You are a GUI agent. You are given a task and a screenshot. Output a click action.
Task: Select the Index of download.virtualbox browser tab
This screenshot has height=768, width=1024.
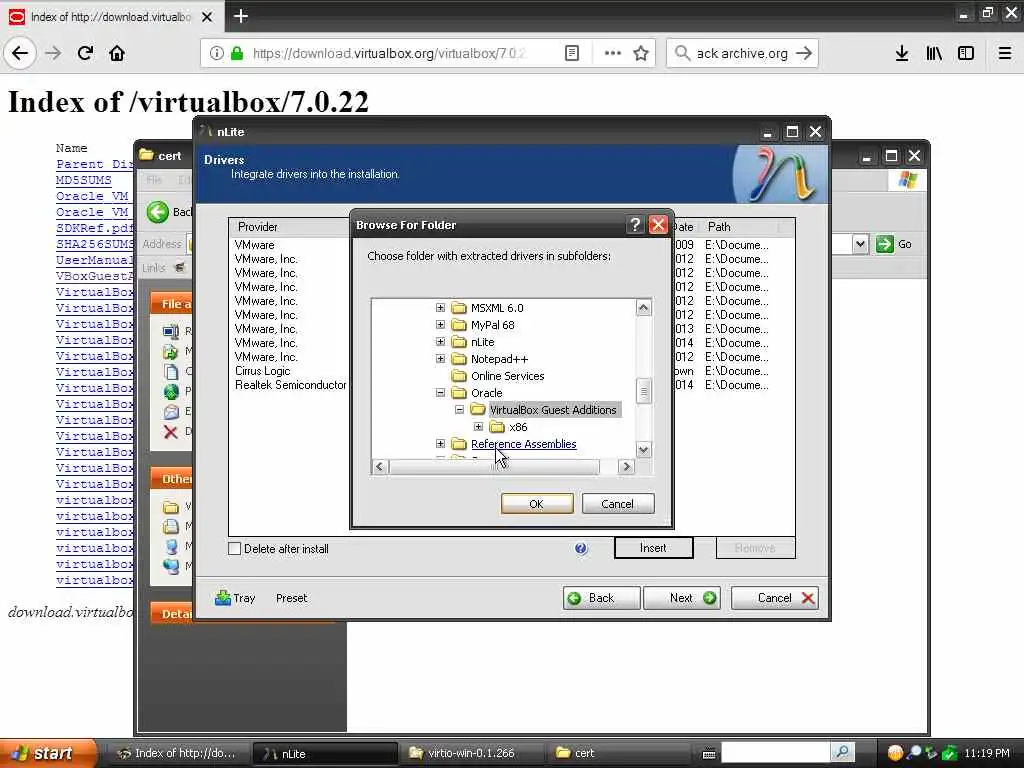click(x=111, y=16)
